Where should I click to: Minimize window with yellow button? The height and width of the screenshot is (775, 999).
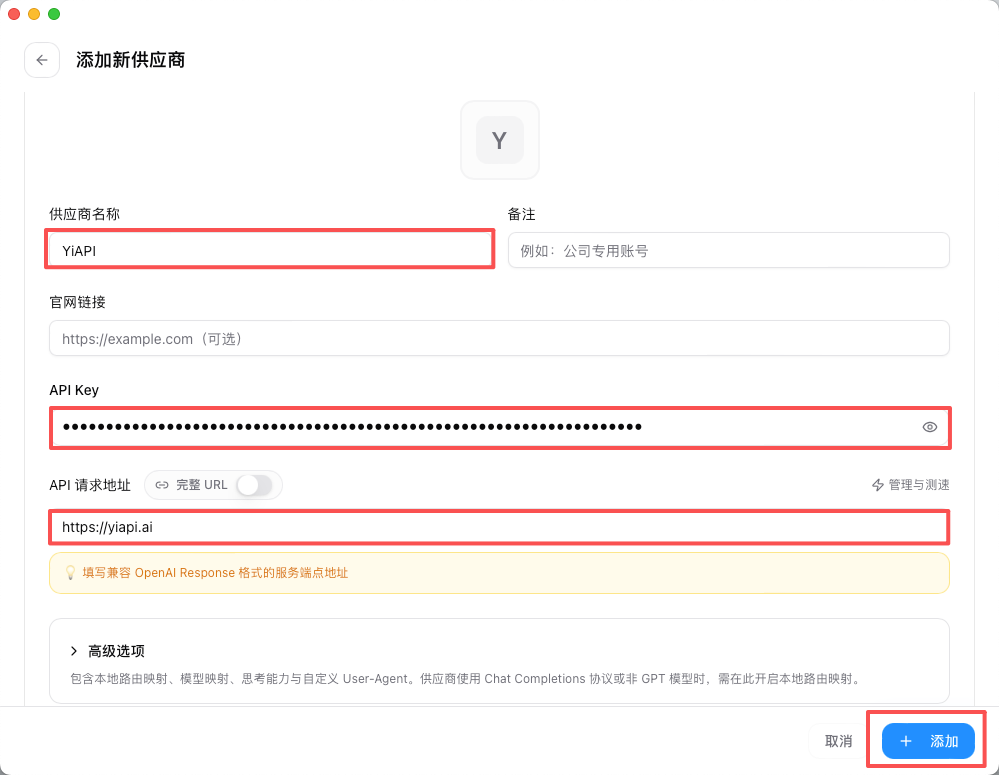pos(34,14)
